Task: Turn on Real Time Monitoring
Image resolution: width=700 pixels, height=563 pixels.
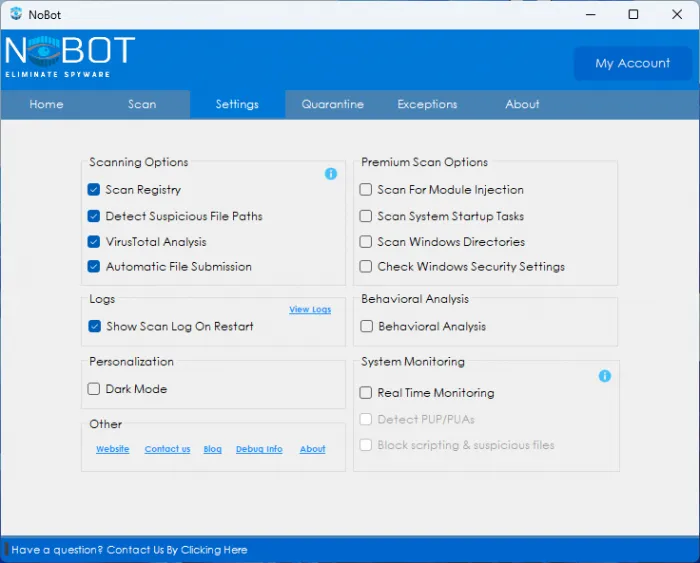Action: 366,393
